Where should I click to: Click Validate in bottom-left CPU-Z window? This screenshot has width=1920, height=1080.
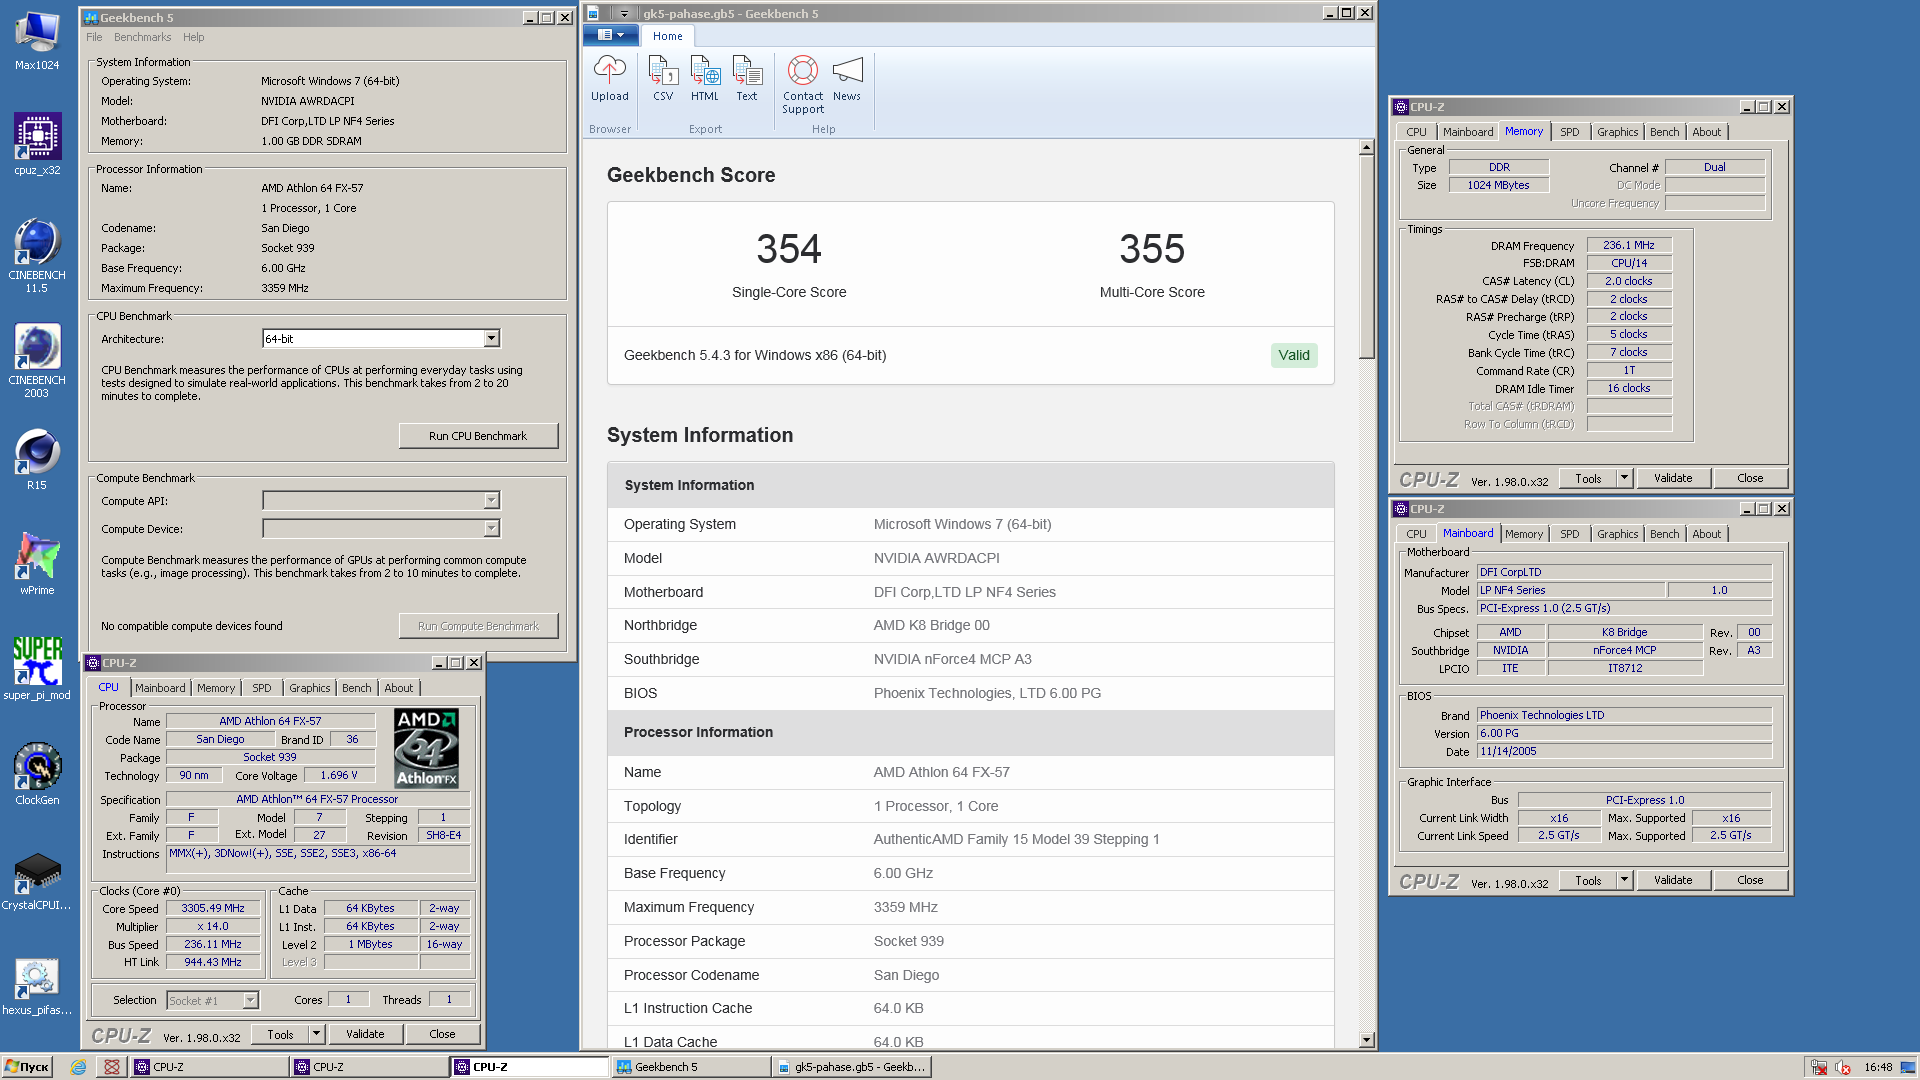click(x=365, y=1035)
